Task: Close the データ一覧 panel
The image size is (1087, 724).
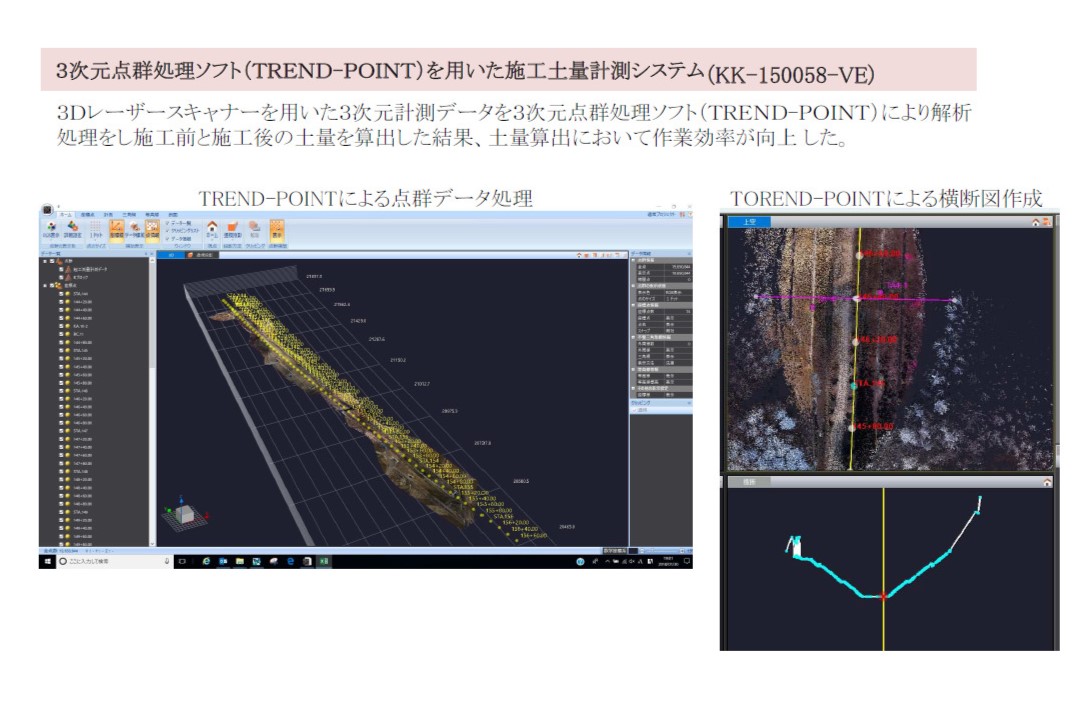Action: 150,254
